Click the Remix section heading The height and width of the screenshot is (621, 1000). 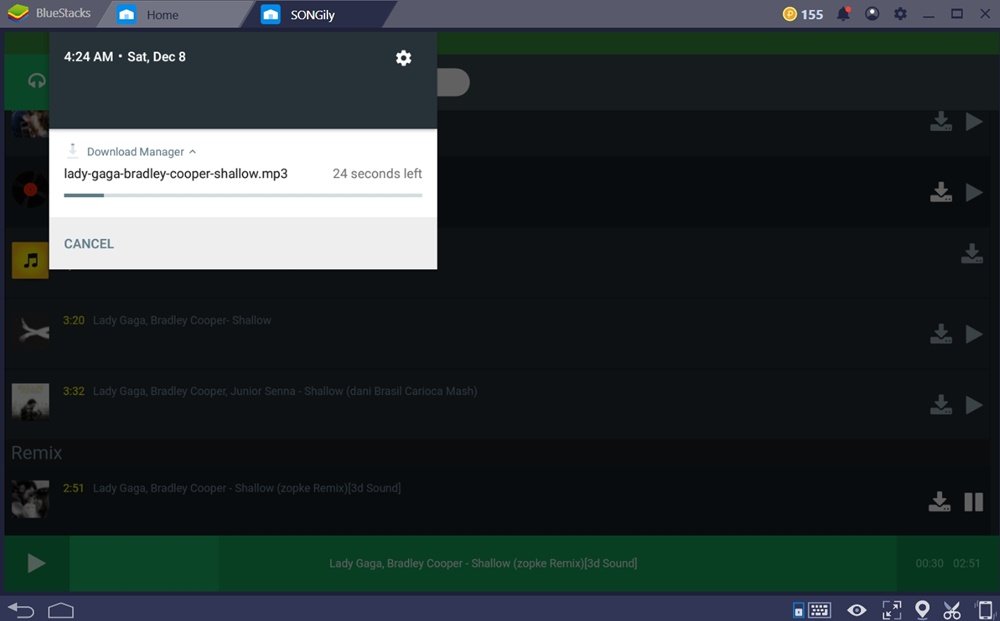pos(36,453)
